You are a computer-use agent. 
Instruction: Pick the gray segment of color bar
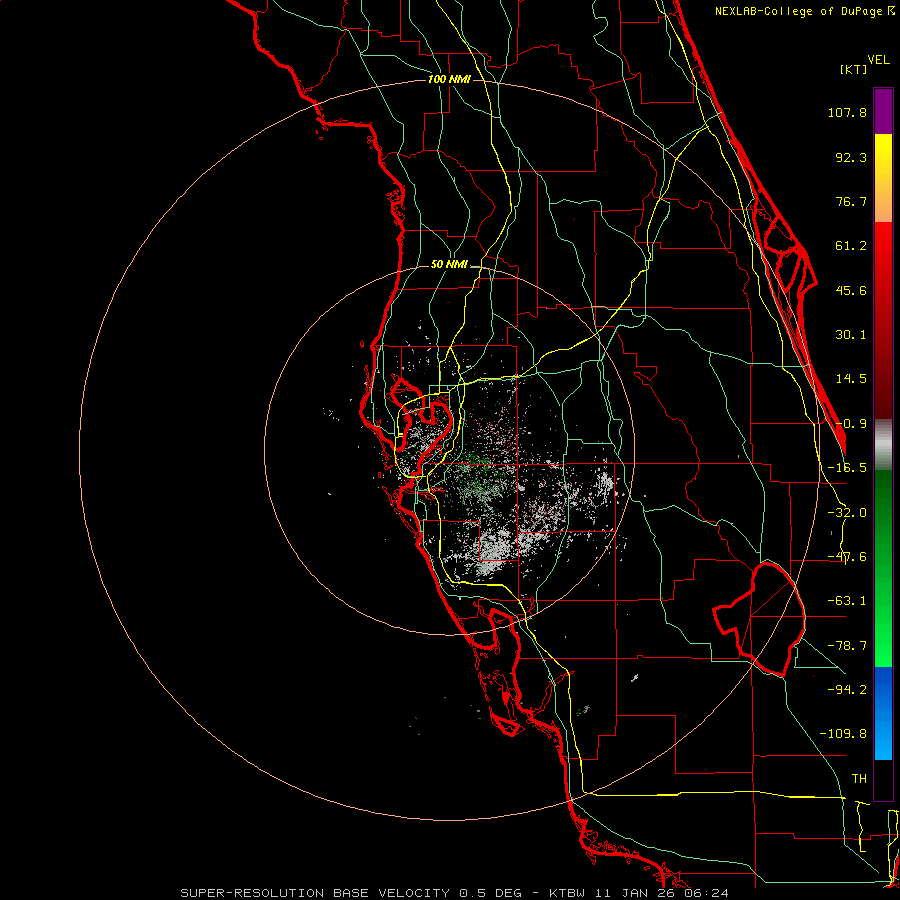(x=883, y=445)
